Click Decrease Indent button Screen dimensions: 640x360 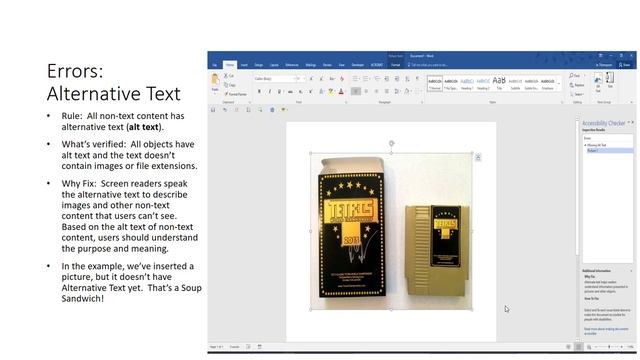tap(387, 79)
